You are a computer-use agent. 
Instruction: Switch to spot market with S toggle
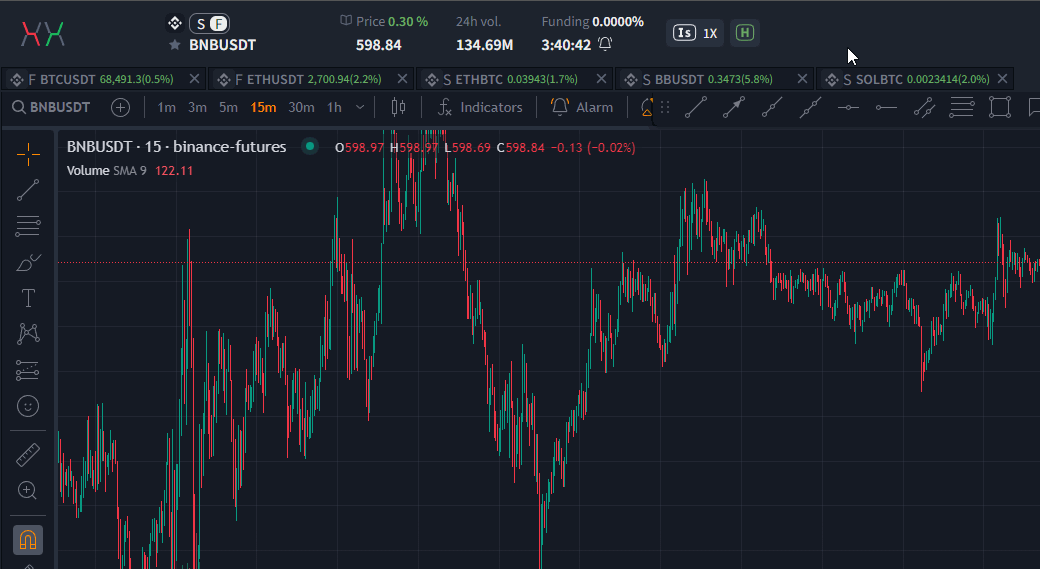click(200, 24)
